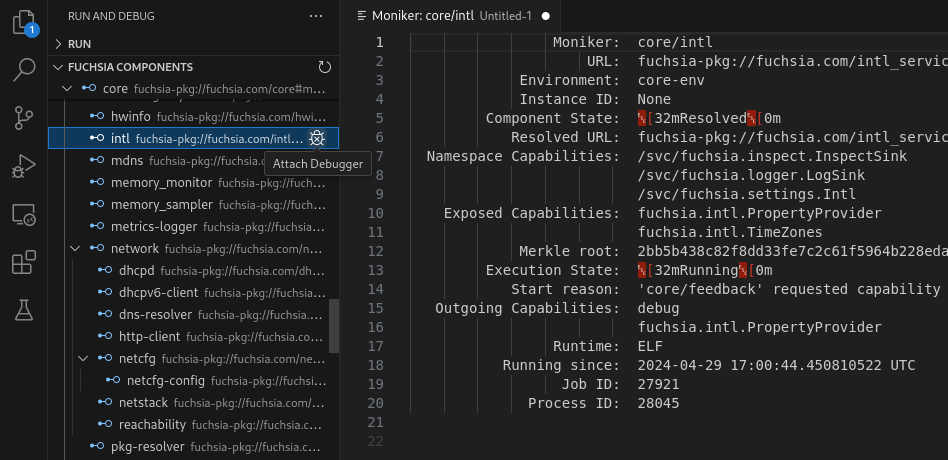Select the memory_sampler component

[193, 205]
